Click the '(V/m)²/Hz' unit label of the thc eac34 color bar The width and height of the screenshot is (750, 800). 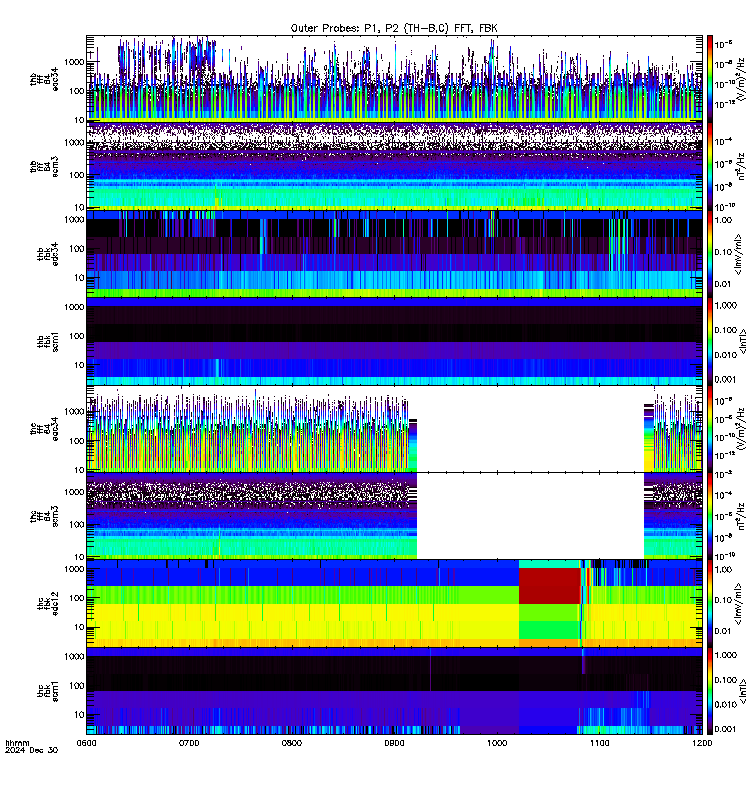[742, 429]
